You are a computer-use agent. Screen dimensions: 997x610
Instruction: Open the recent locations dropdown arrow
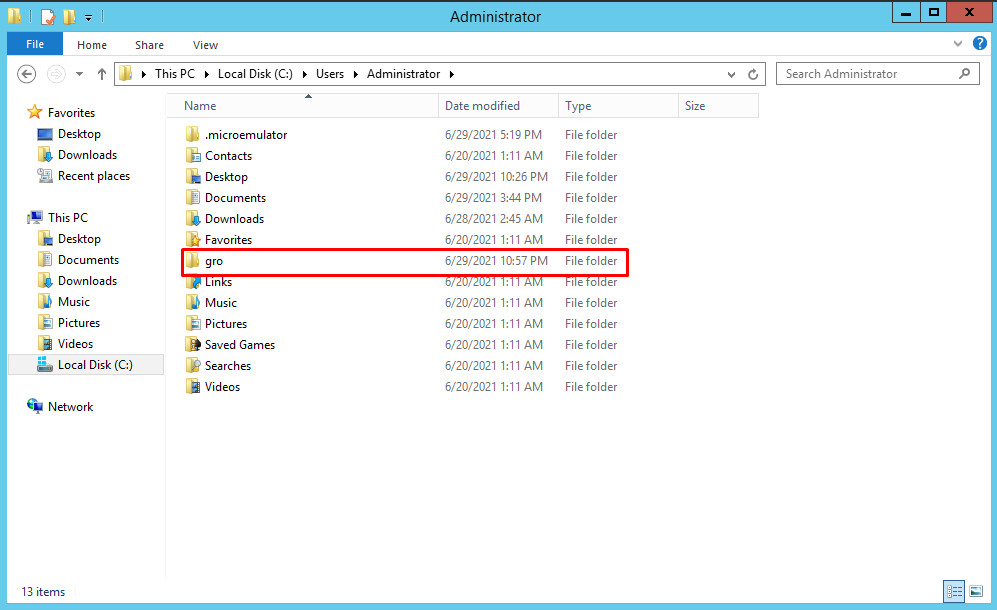point(79,74)
